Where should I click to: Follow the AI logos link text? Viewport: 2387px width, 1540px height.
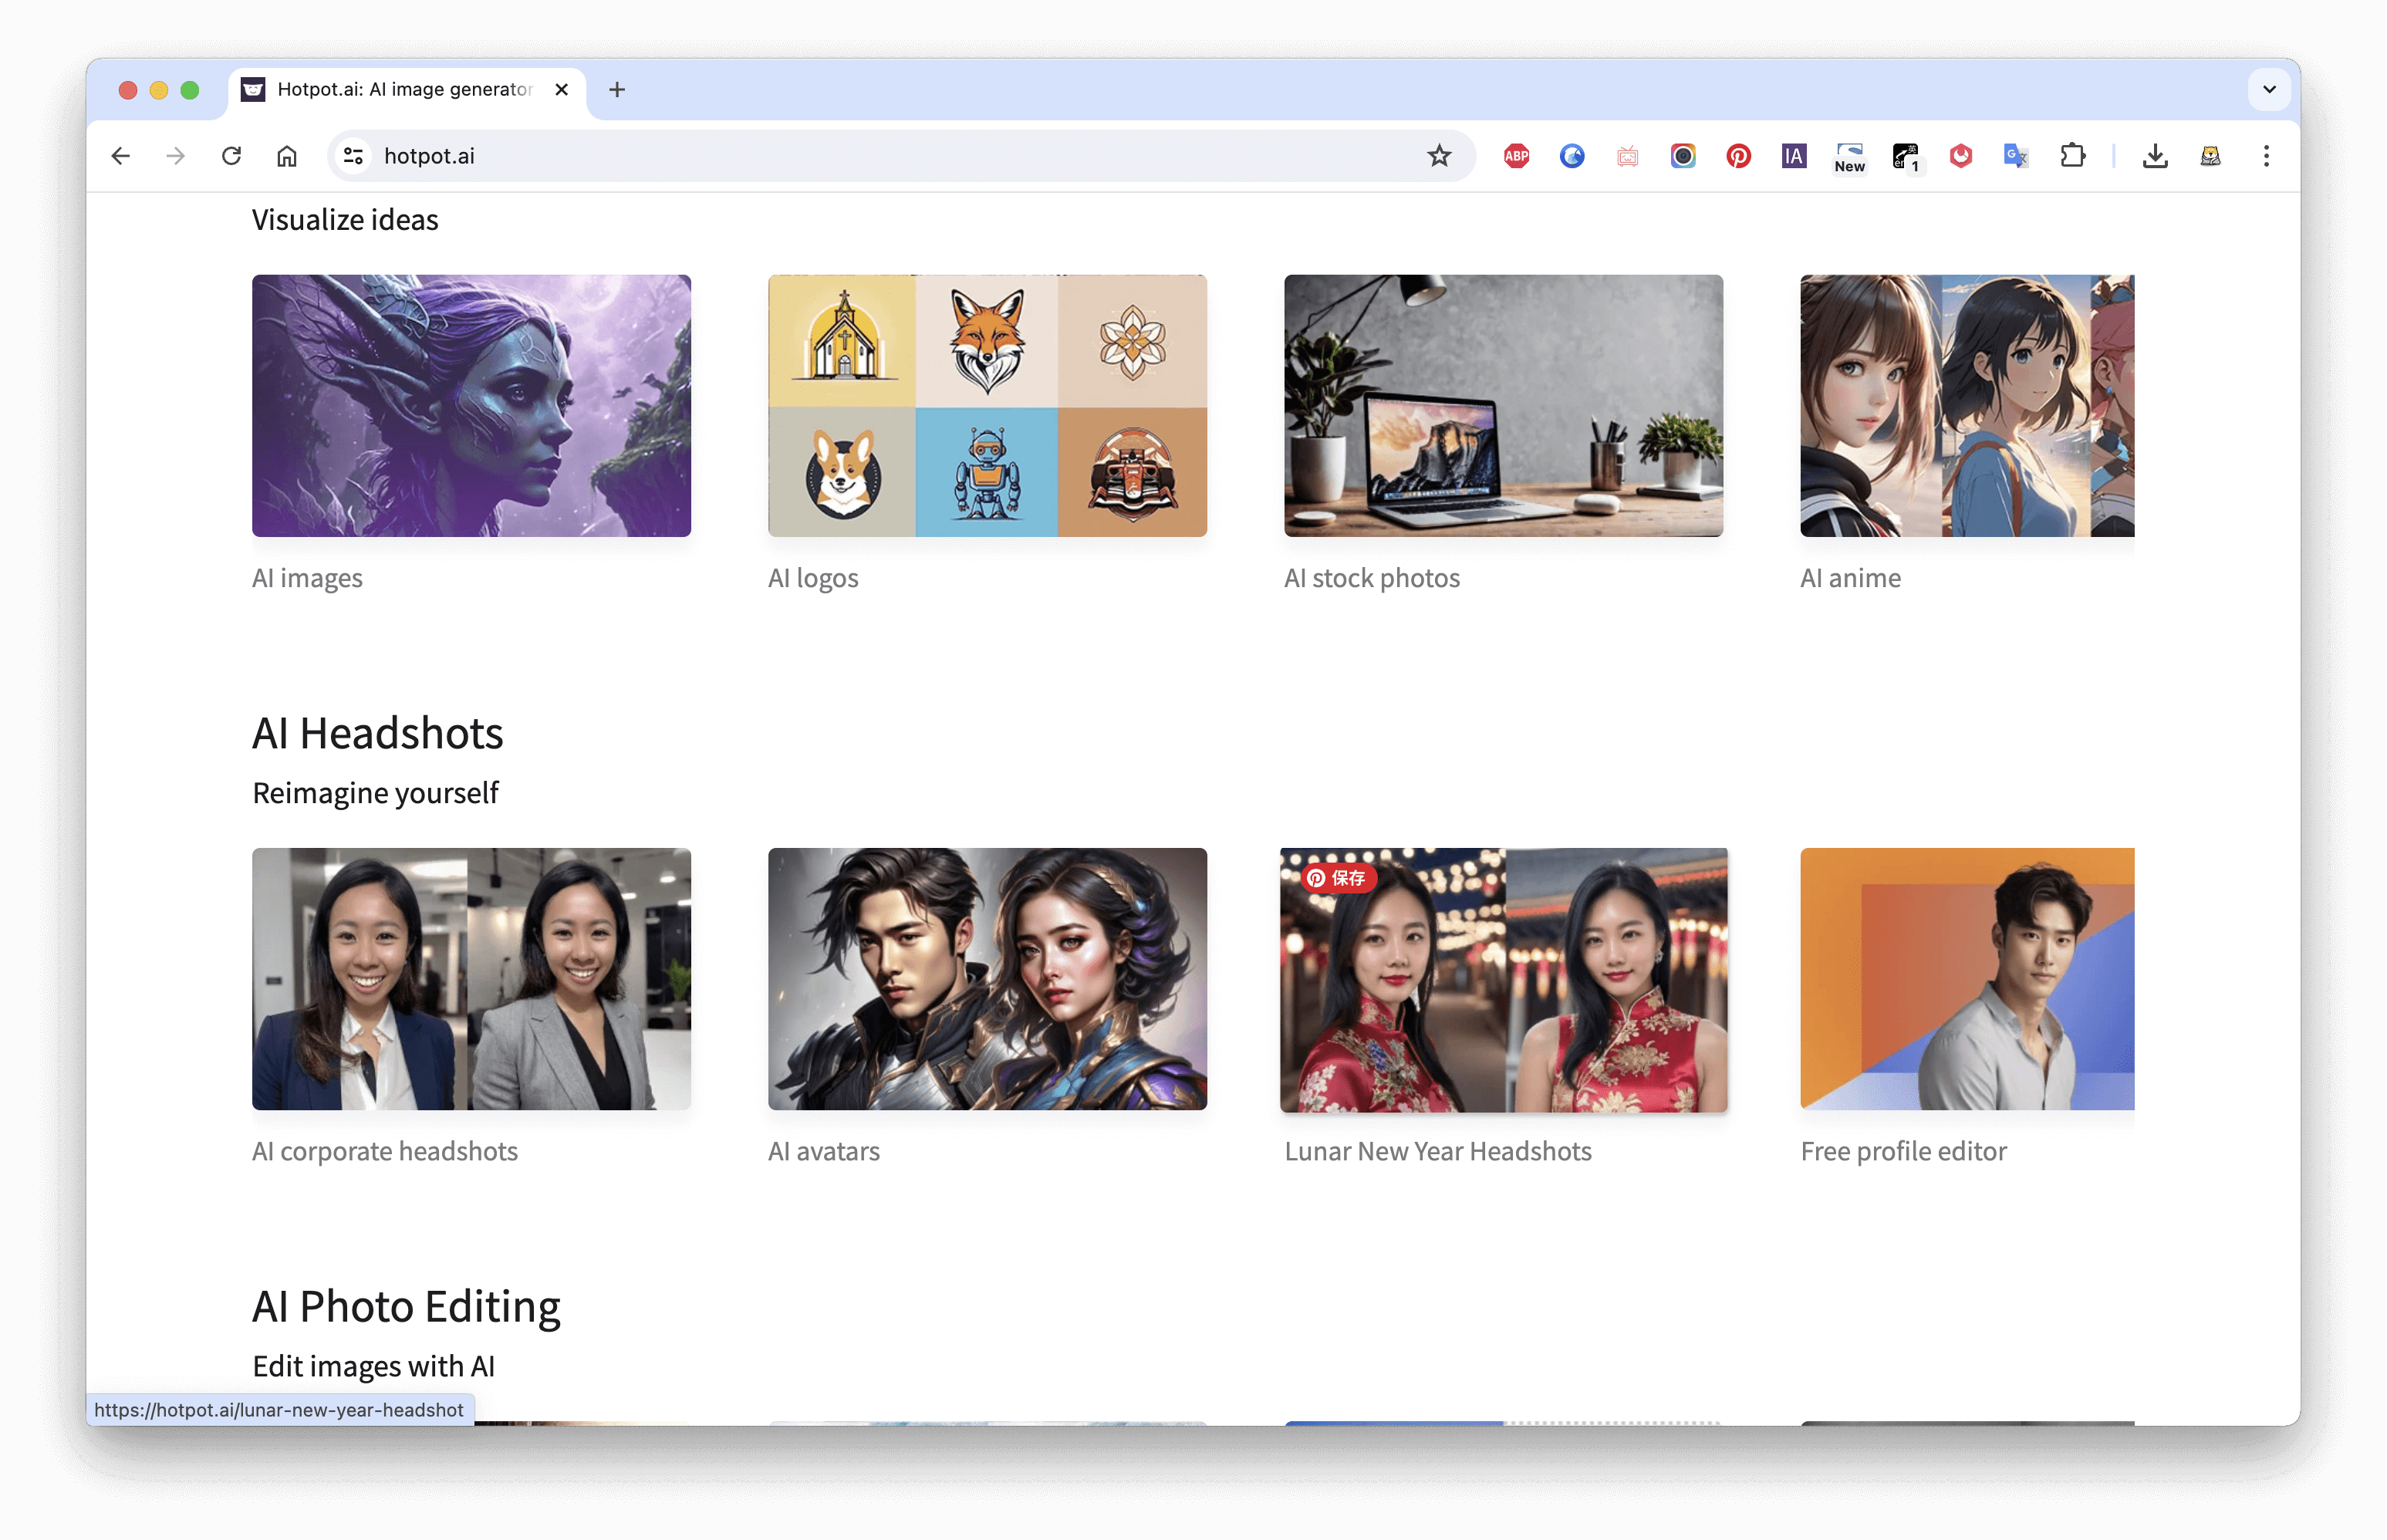813,578
